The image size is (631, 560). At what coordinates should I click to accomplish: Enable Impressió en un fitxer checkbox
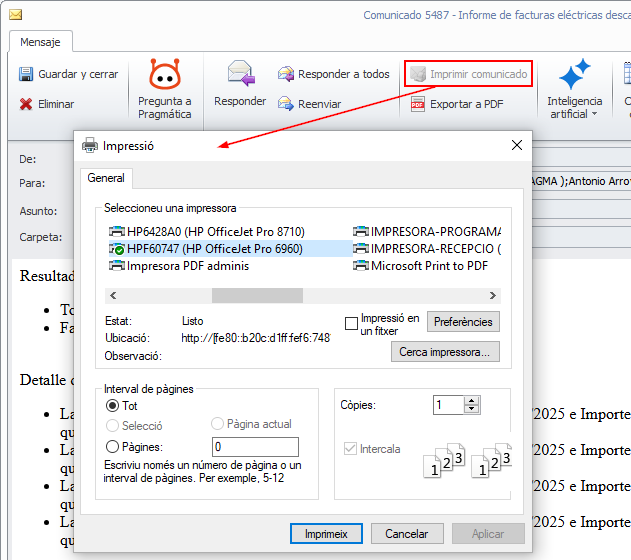[x=351, y=323]
